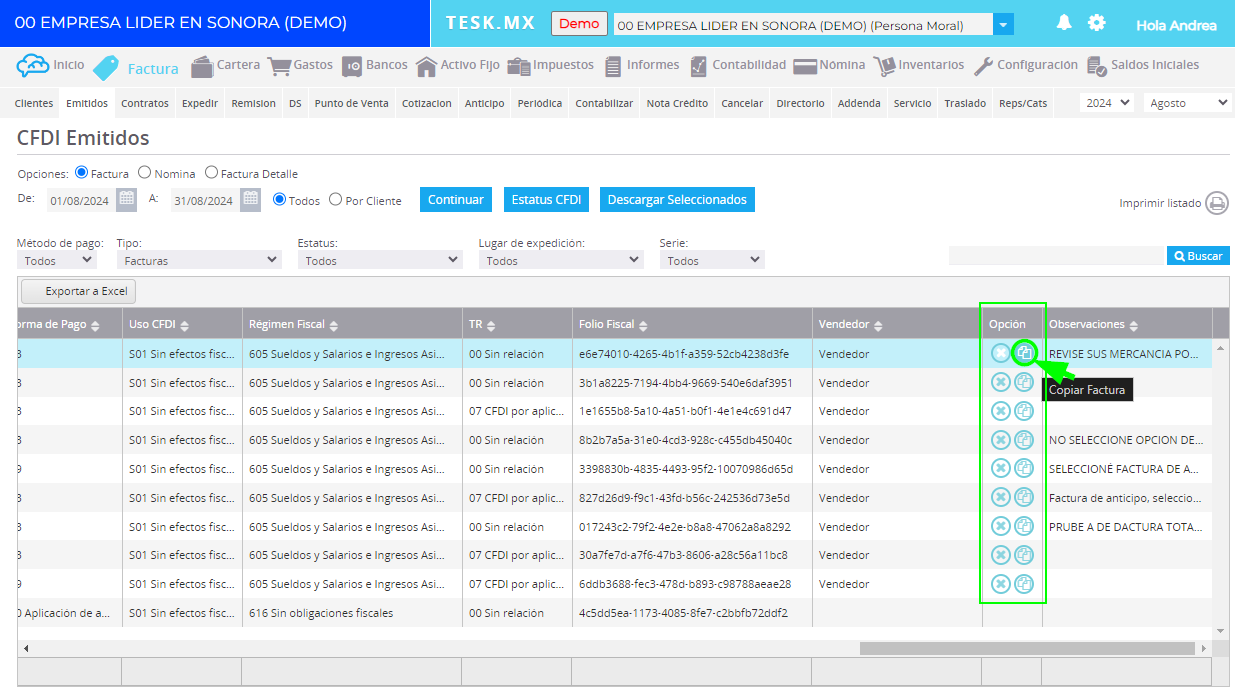Open the Método de pago dropdown

point(57,260)
